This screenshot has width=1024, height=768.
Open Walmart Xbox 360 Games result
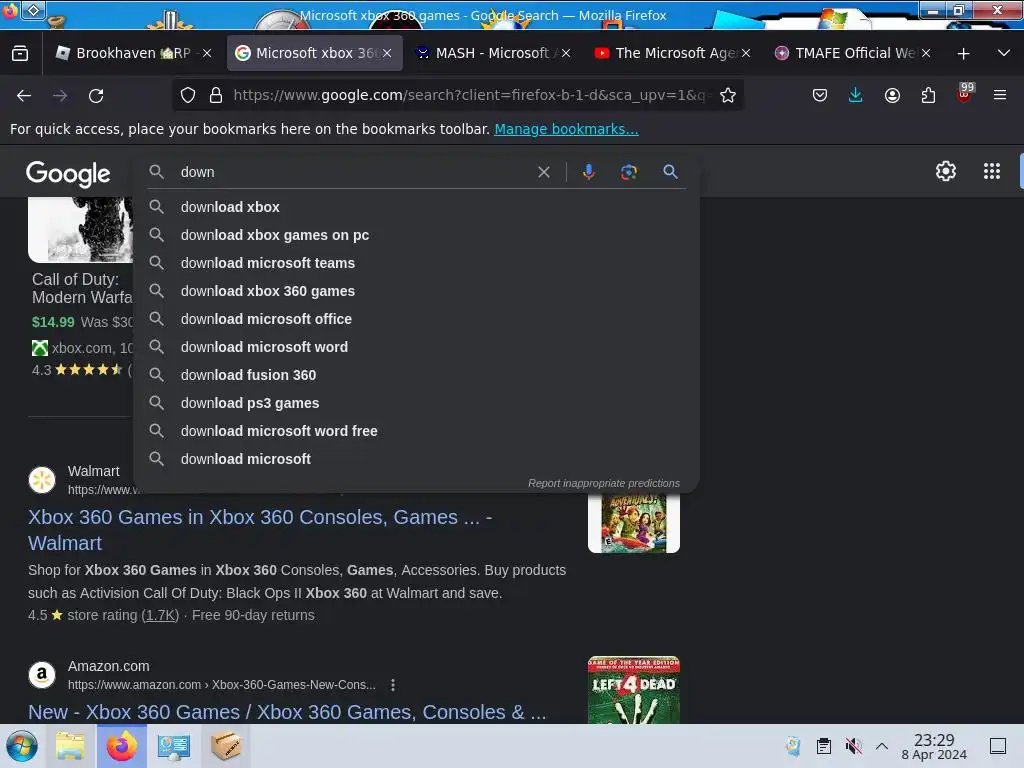260,530
